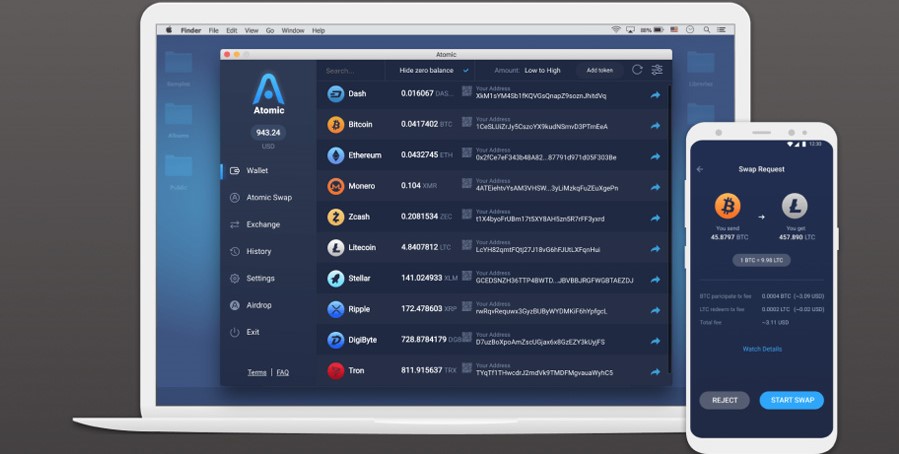
Task: Open the send arrow for DigiByte
Action: tap(655, 341)
